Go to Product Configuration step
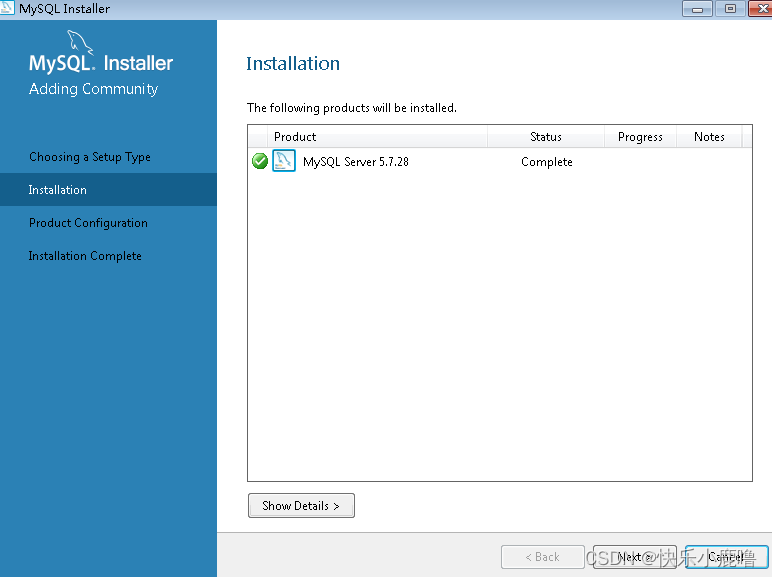Image resolution: width=772 pixels, height=577 pixels. pyautogui.click(x=88, y=223)
